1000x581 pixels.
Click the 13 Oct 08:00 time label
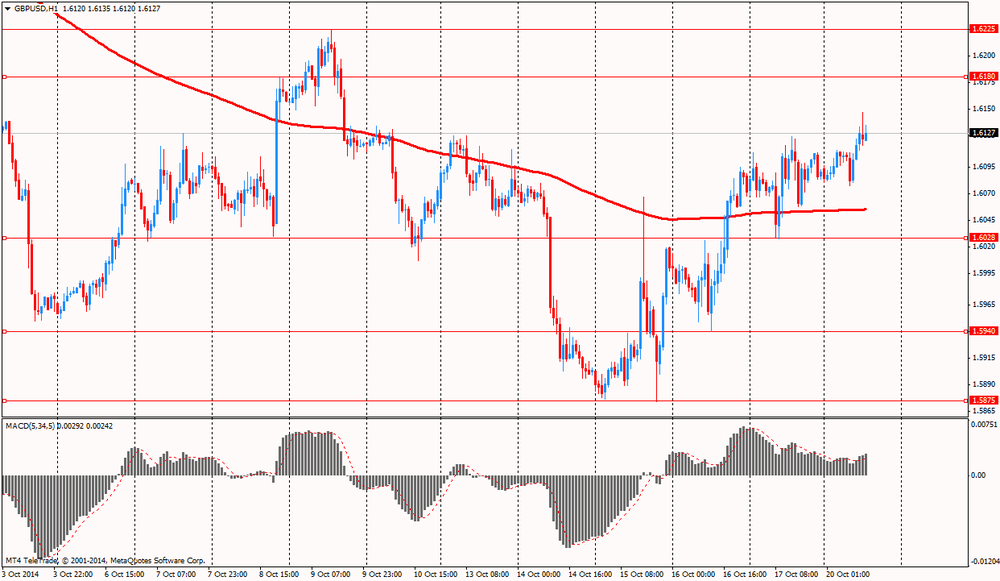click(488, 574)
